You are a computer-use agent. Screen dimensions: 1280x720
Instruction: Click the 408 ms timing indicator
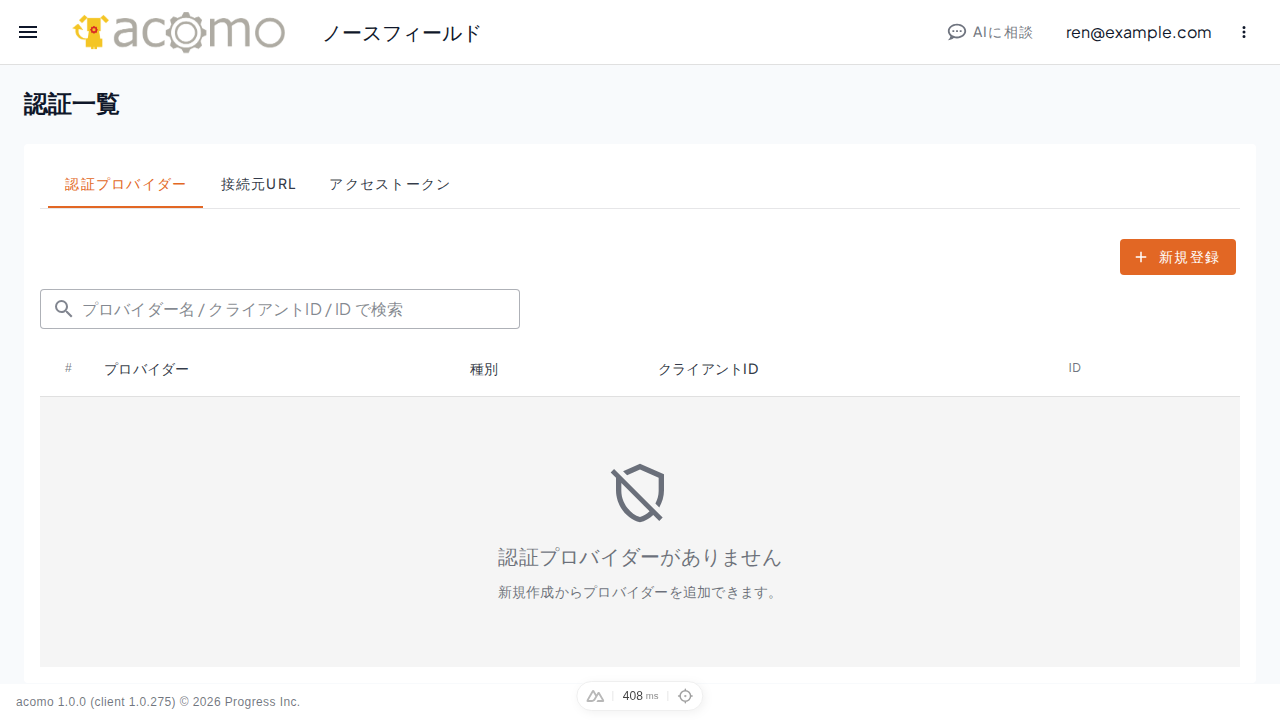pos(640,696)
